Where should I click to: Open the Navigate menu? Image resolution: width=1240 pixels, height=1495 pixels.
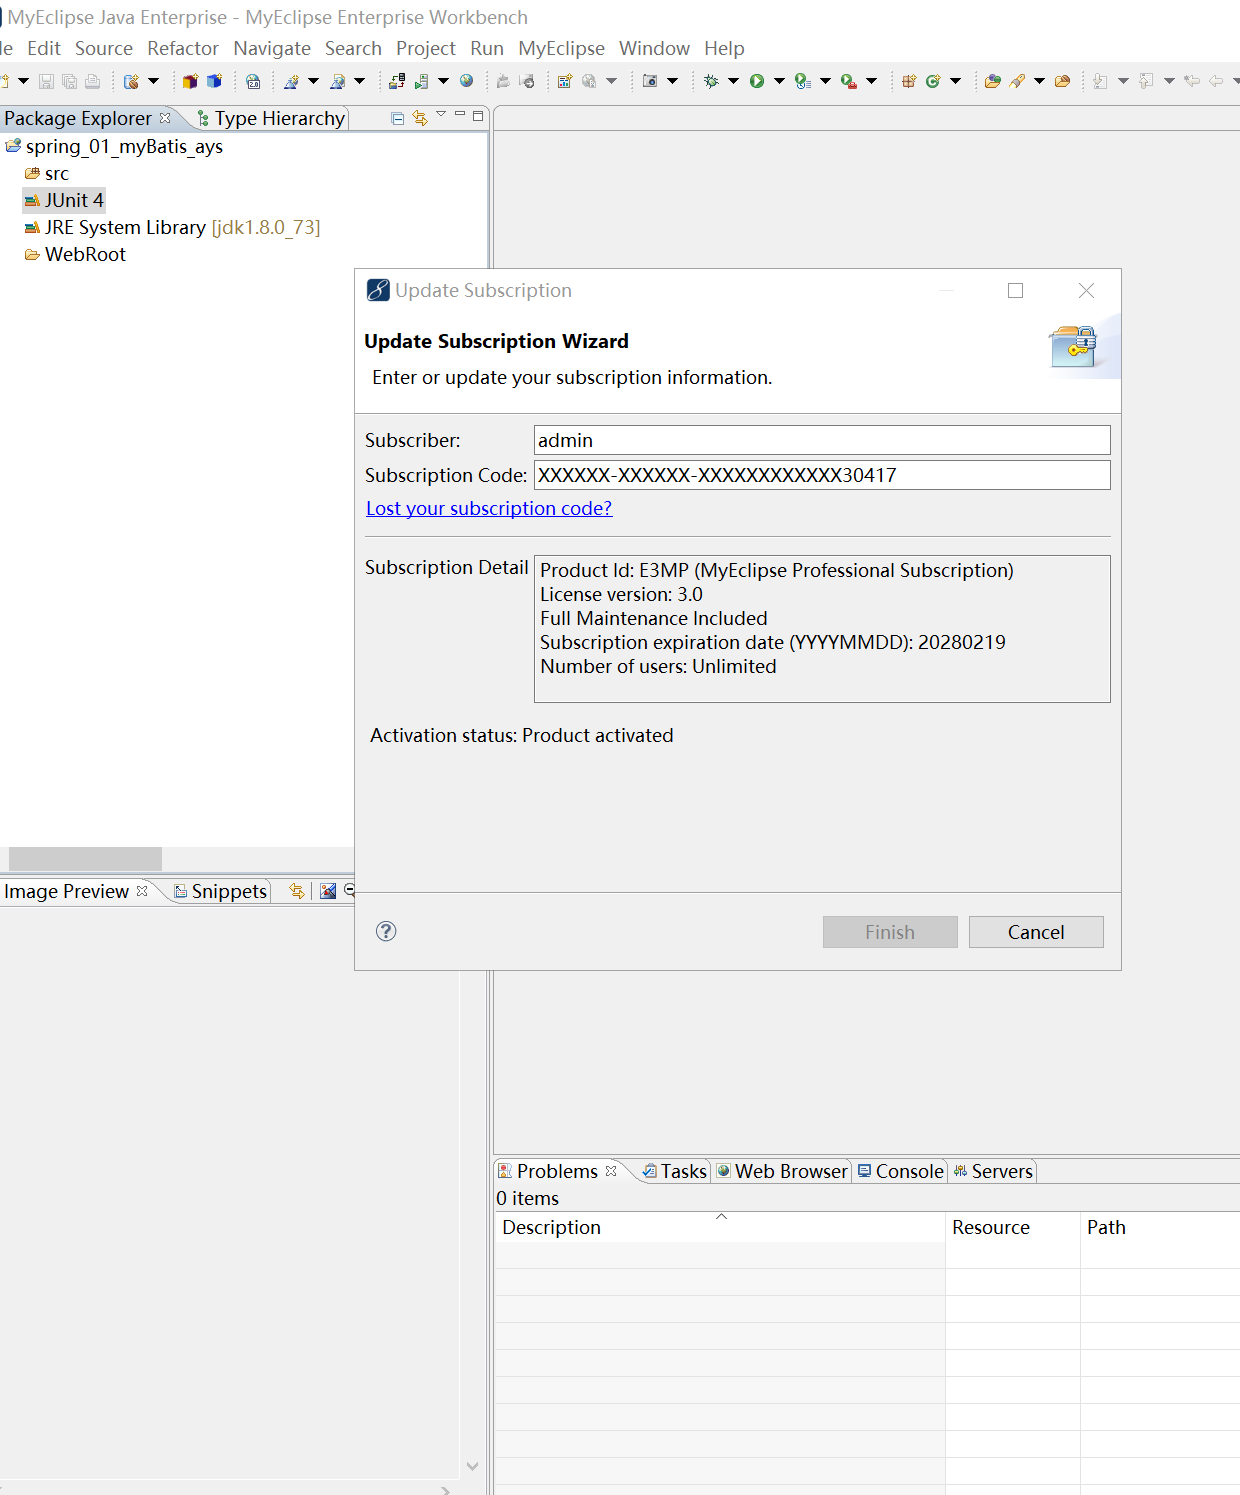[x=272, y=48]
